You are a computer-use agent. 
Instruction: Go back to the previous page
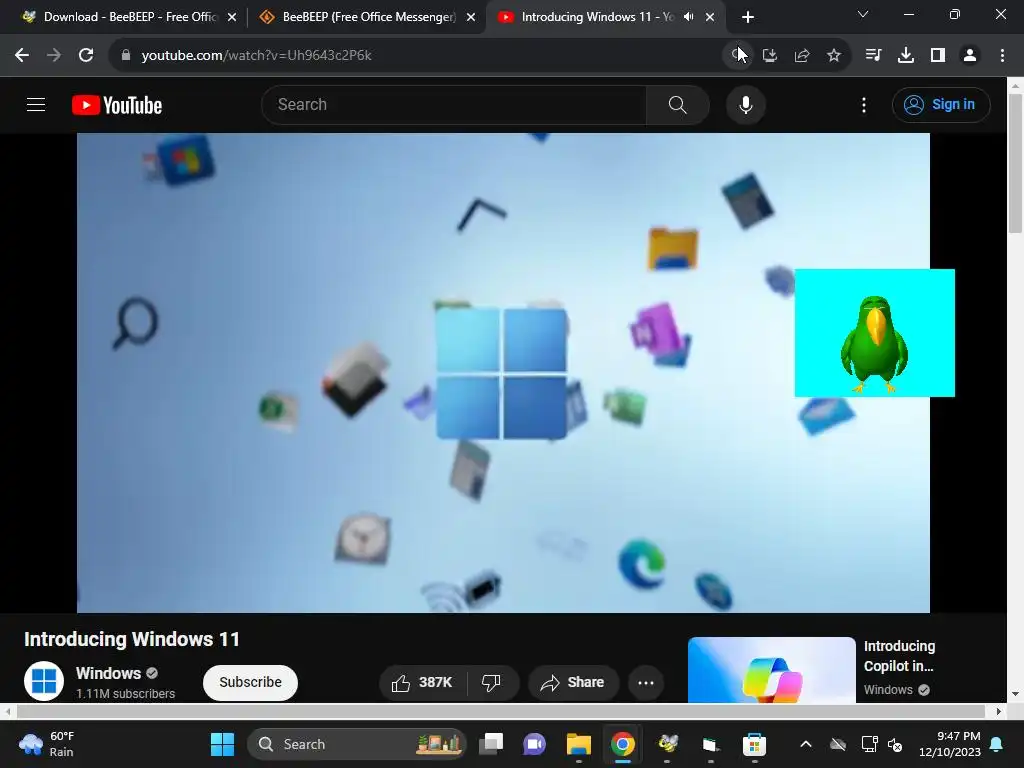(x=22, y=56)
